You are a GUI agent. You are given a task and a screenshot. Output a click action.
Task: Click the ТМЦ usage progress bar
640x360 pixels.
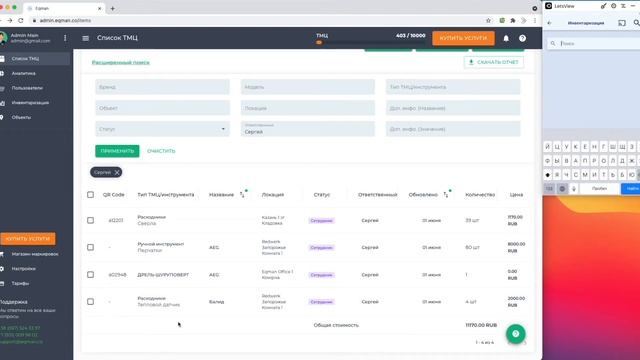point(370,42)
